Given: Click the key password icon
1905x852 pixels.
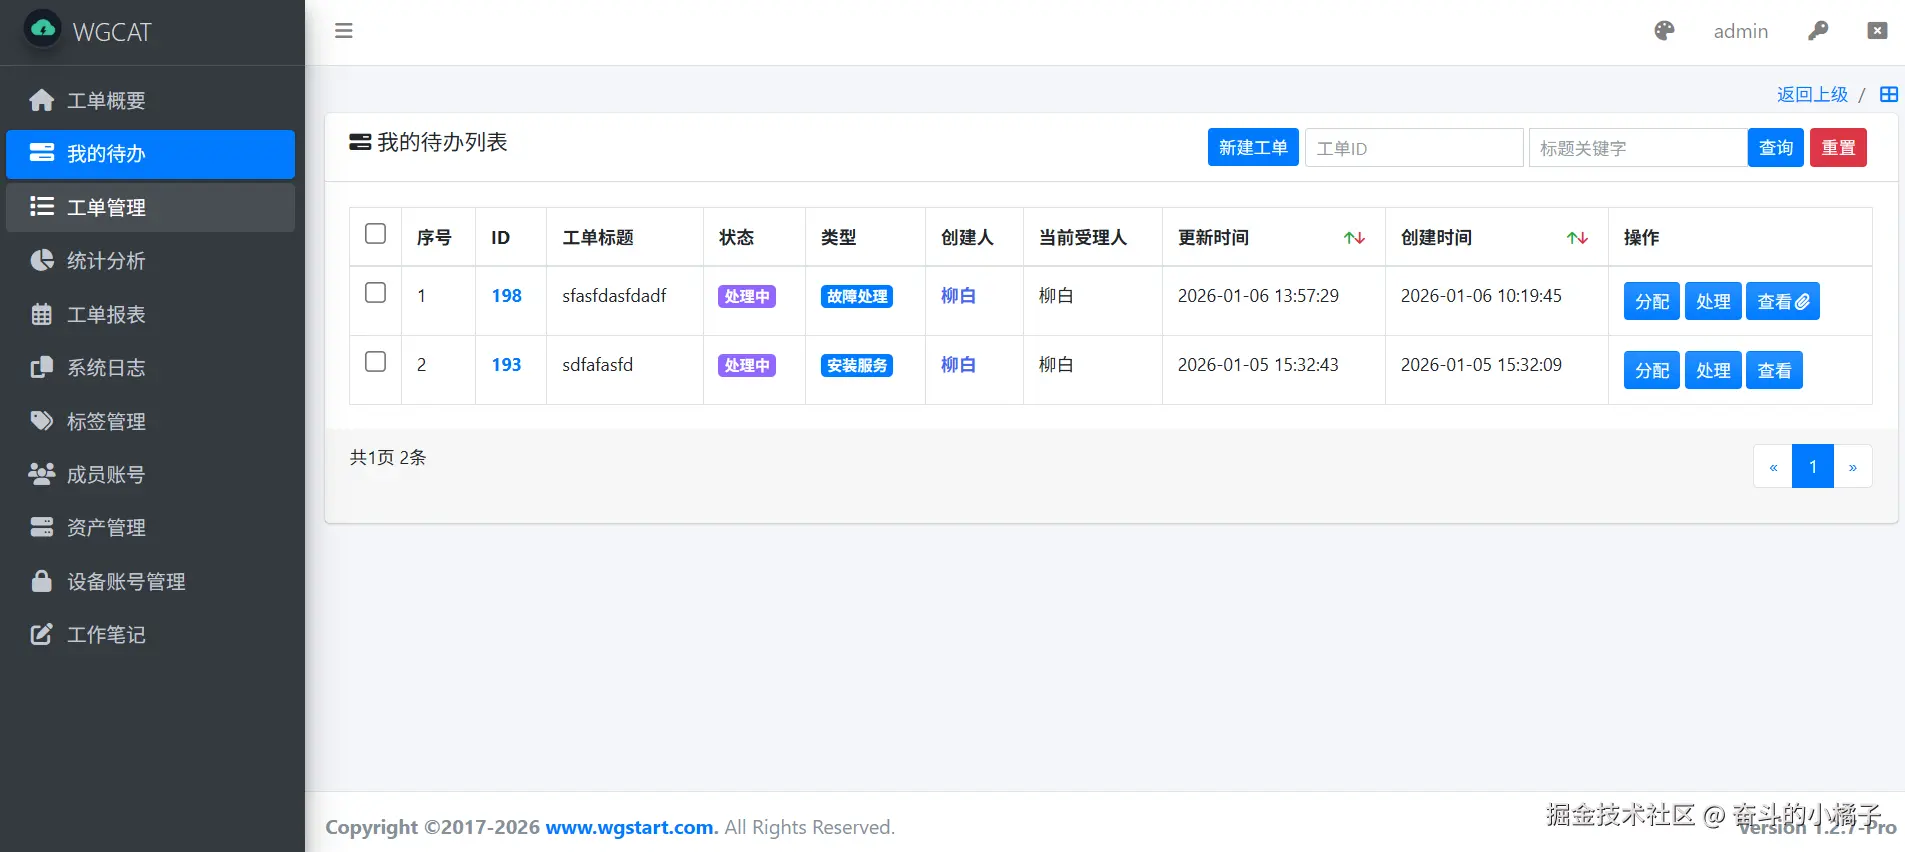Looking at the screenshot, I should [x=1818, y=31].
